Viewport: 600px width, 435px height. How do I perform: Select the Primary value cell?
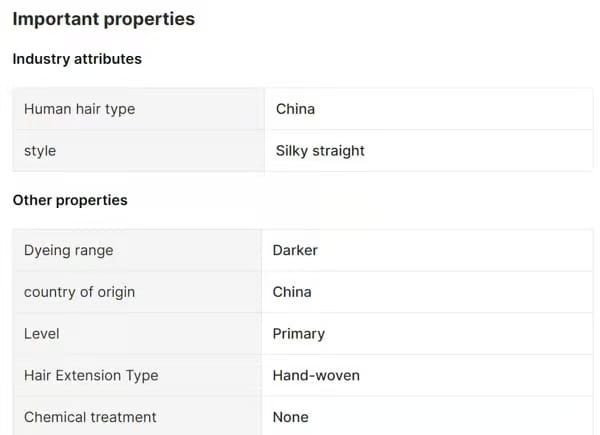(298, 334)
